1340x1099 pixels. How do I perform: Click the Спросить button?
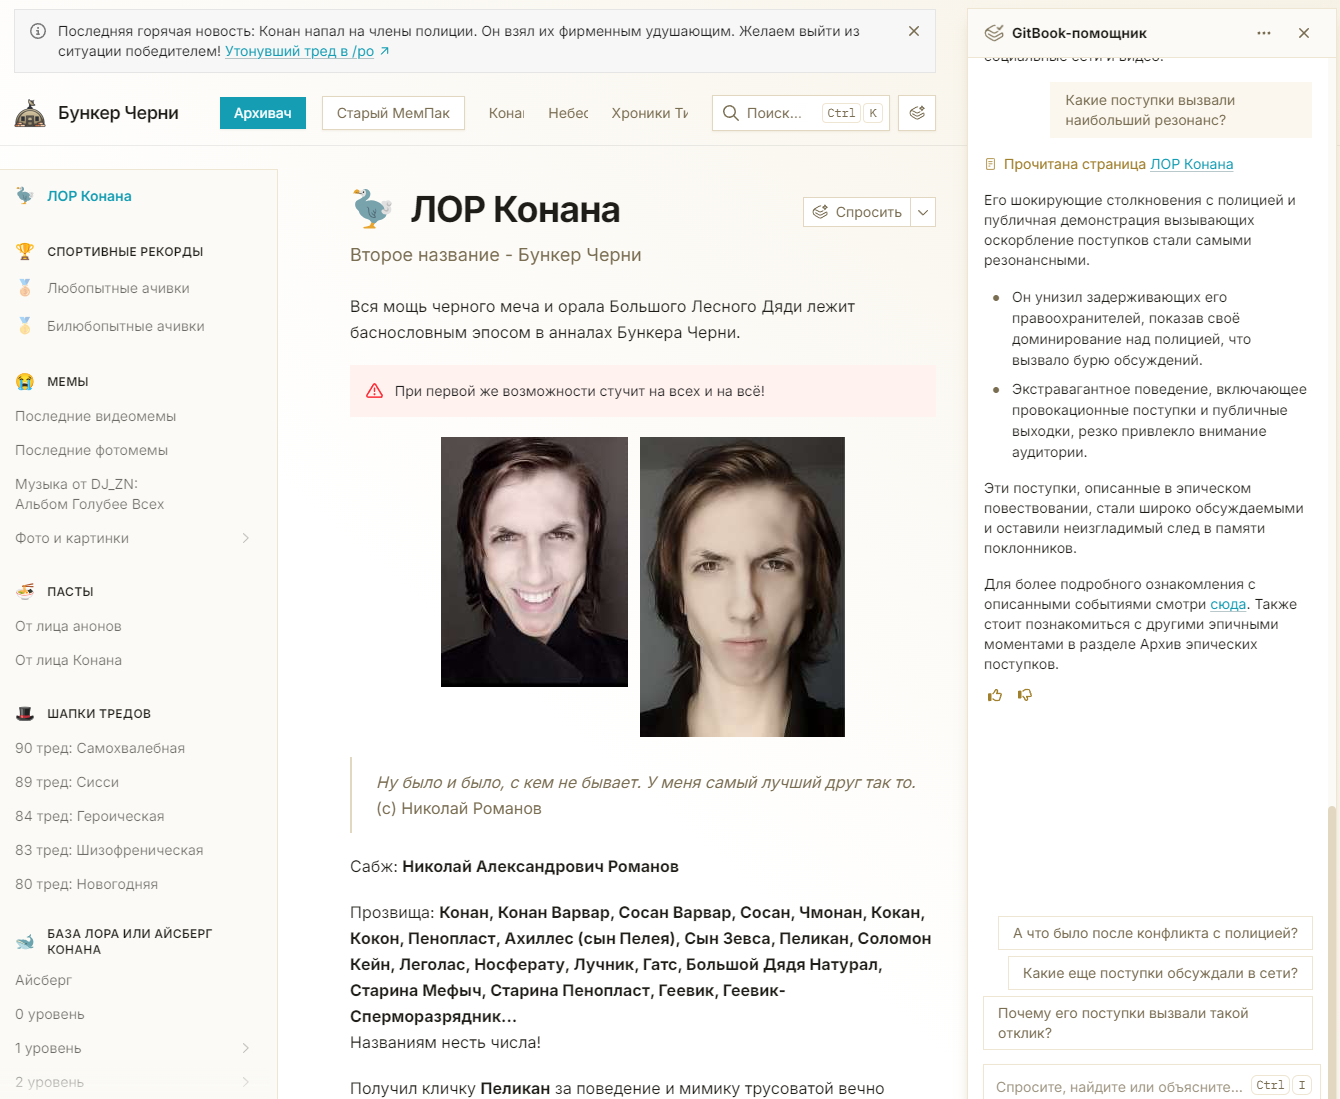tap(857, 212)
